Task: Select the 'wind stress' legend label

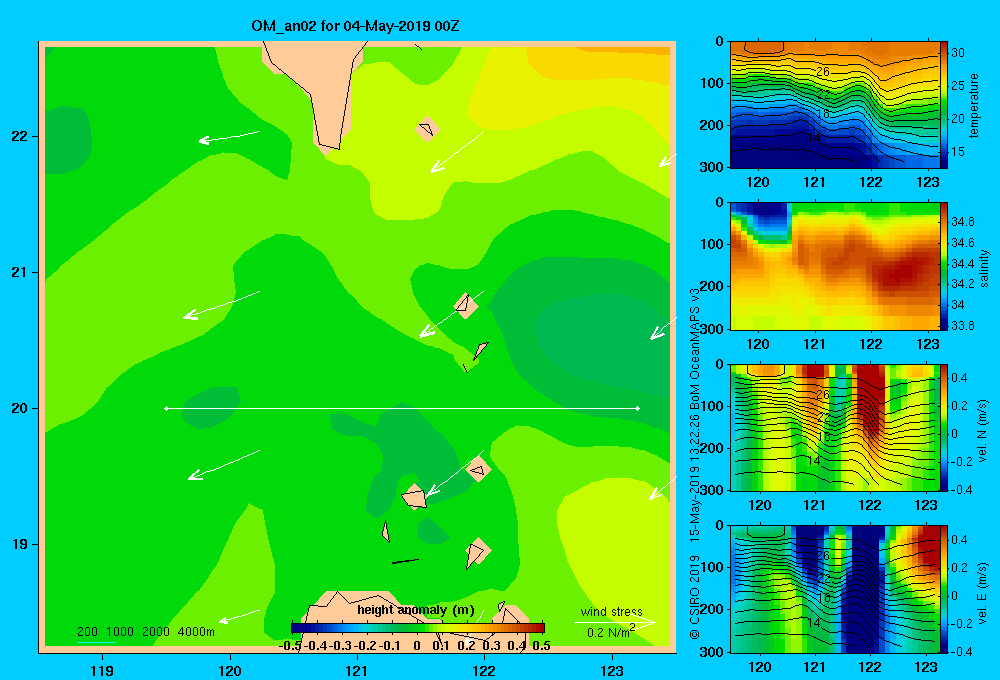Action: [x=612, y=611]
